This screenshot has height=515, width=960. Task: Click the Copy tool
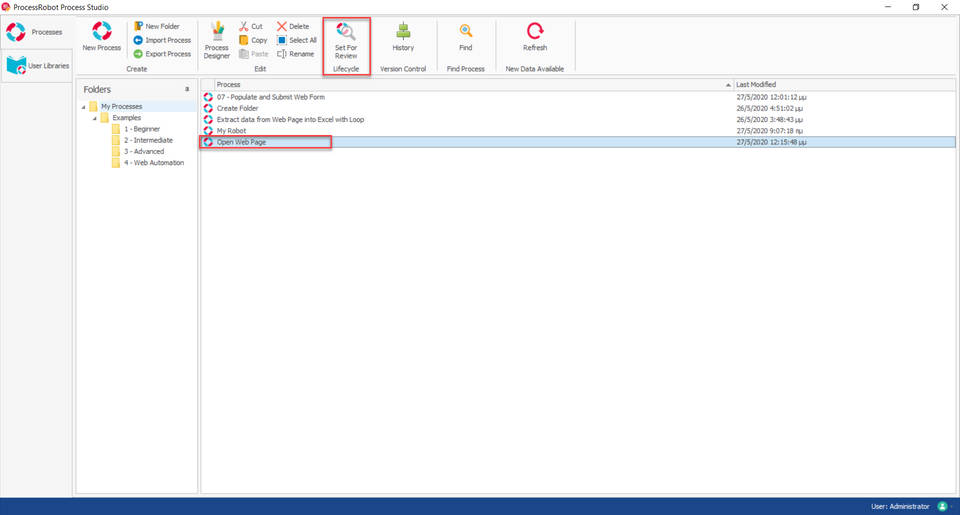coord(253,40)
